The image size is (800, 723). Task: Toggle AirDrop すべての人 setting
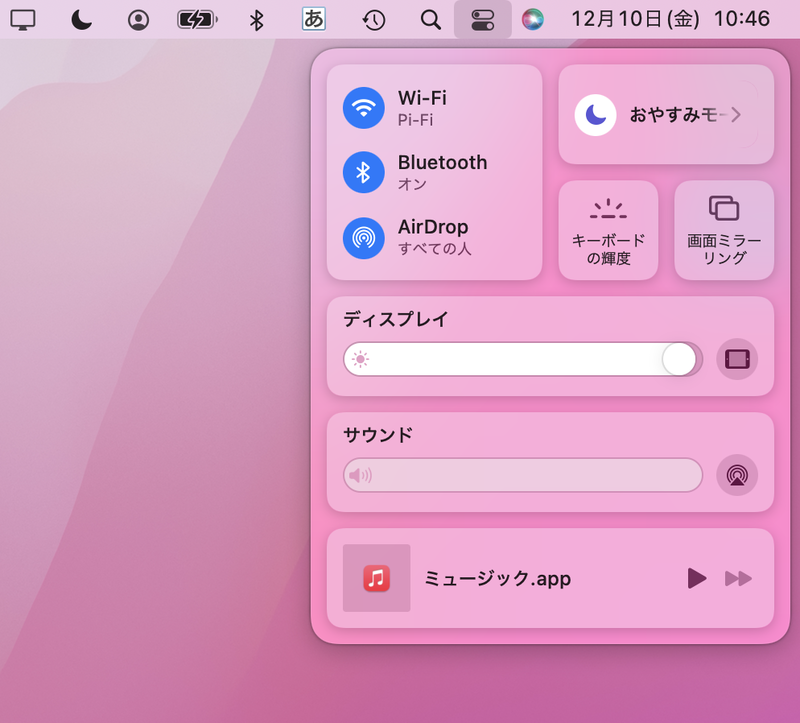[363, 238]
